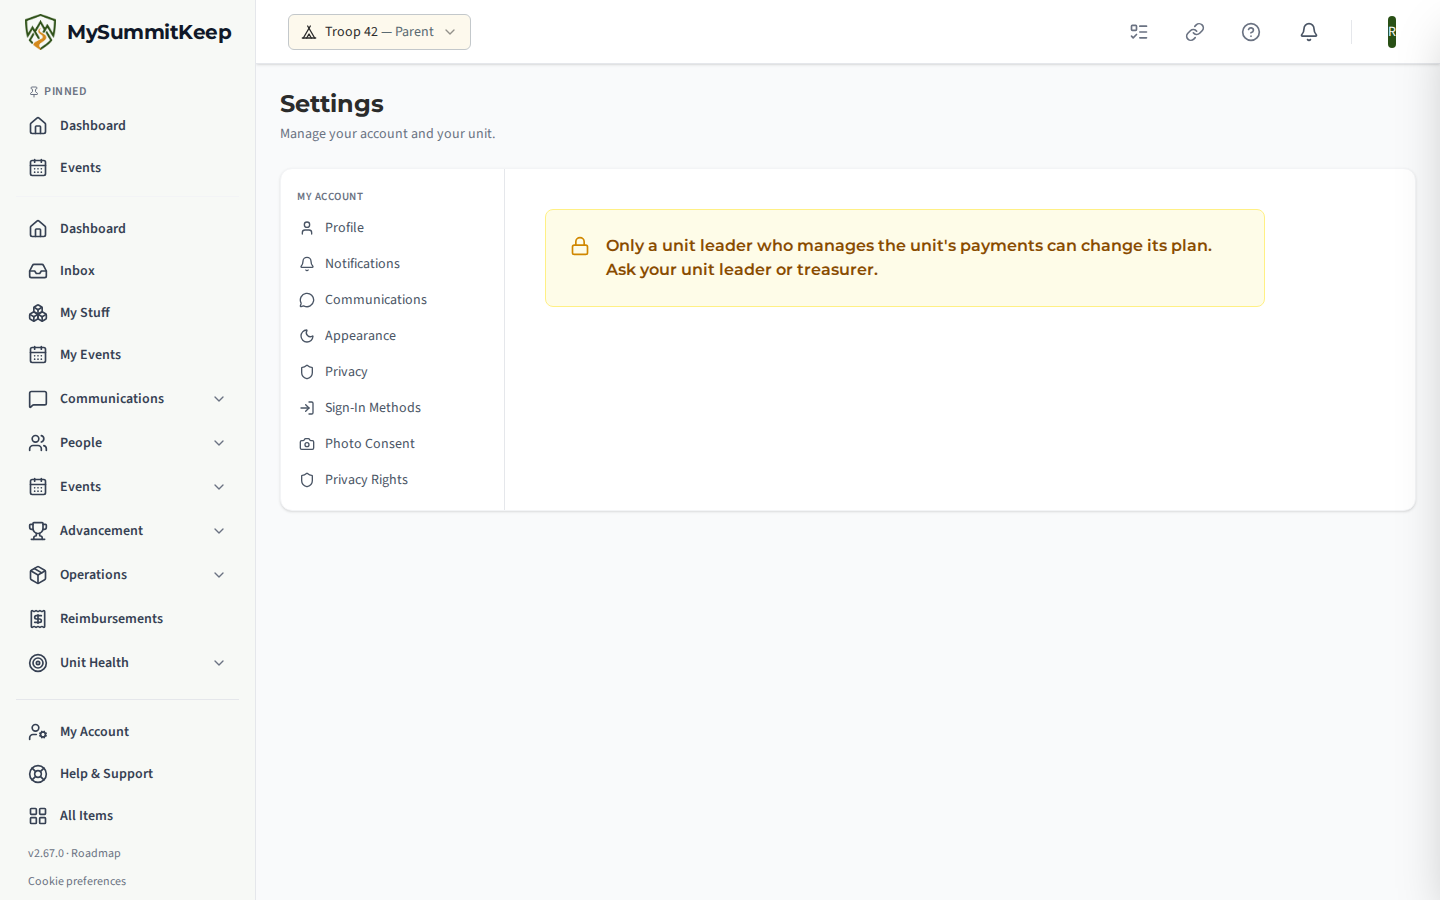Expand the Unit Health sidebar section
Screen dimensions: 1440x900
point(128,663)
